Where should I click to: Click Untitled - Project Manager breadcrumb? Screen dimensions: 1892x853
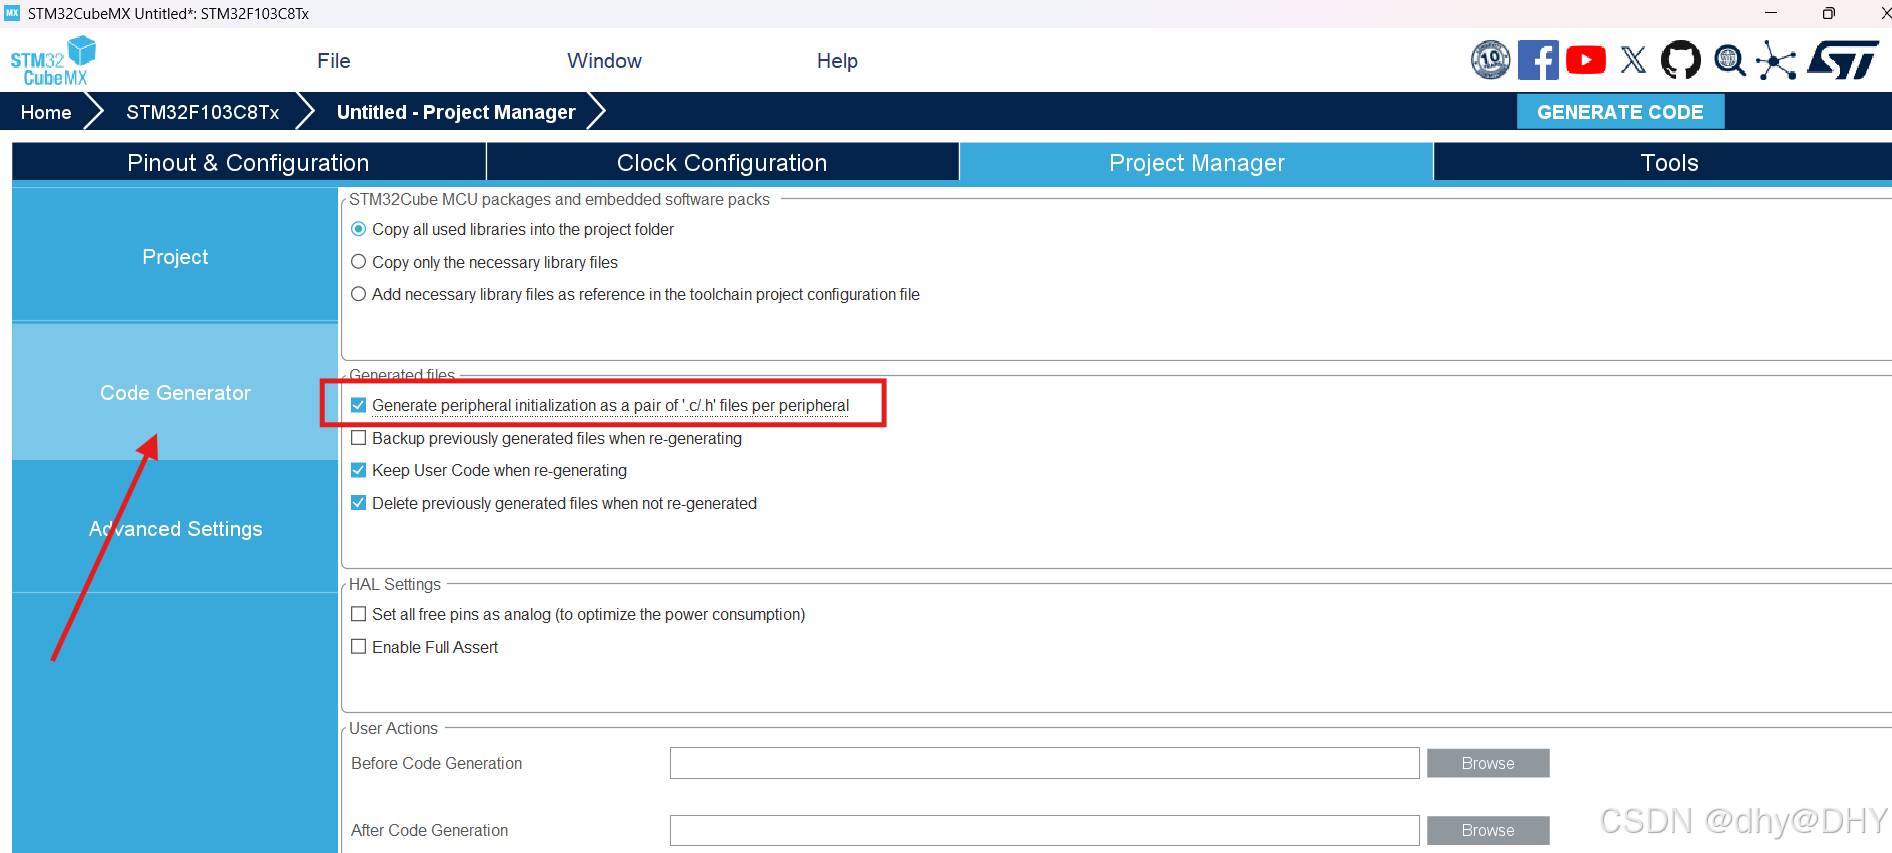[x=456, y=112]
